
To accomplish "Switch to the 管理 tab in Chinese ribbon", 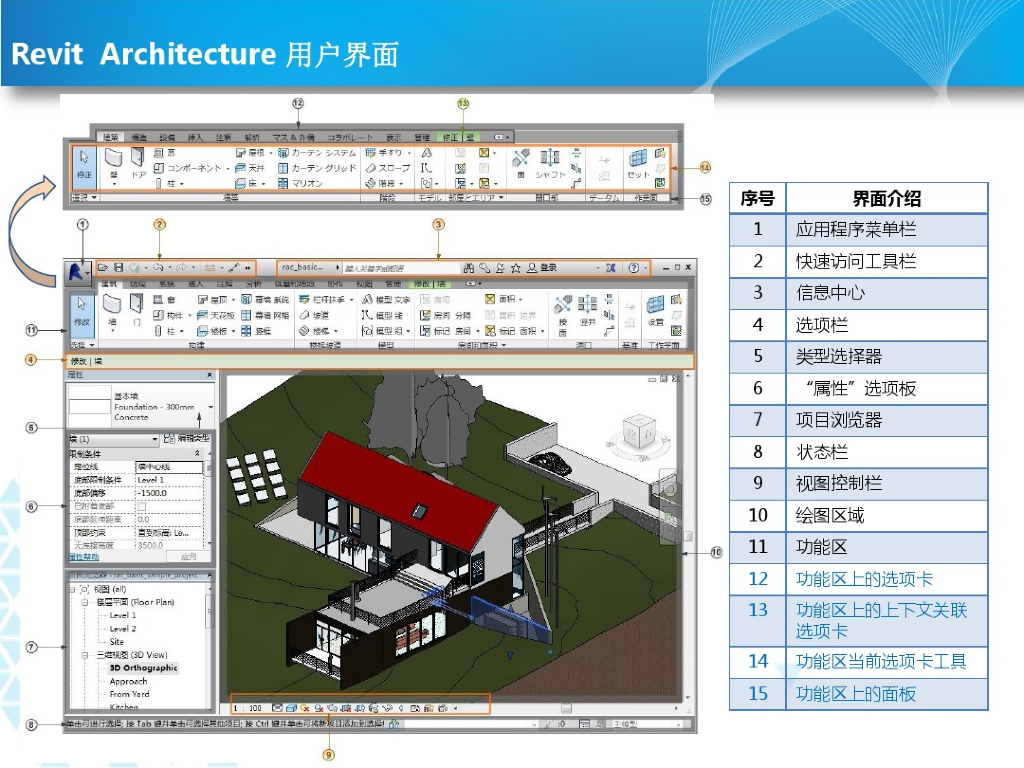I will [x=393, y=284].
